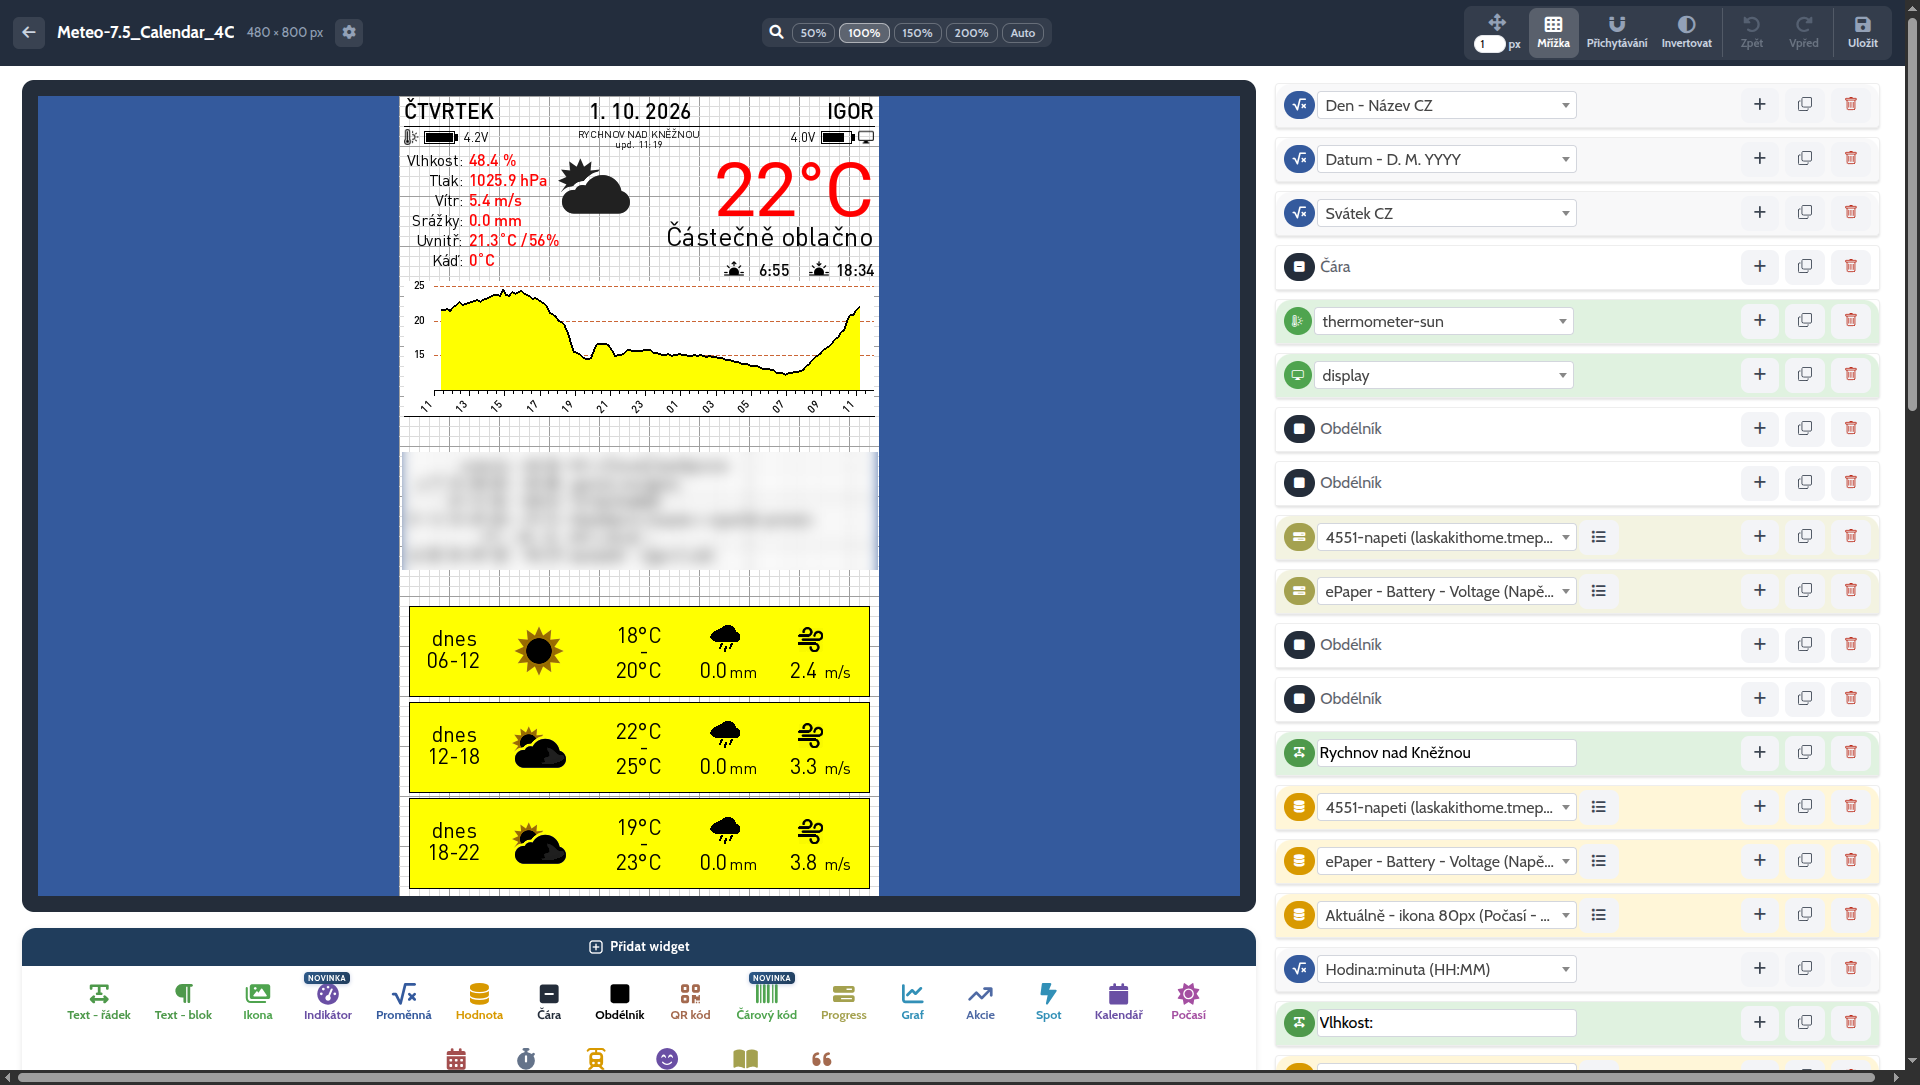The width and height of the screenshot is (1920, 1085).
Task: Add a Text - řádek widget
Action: point(98,1001)
